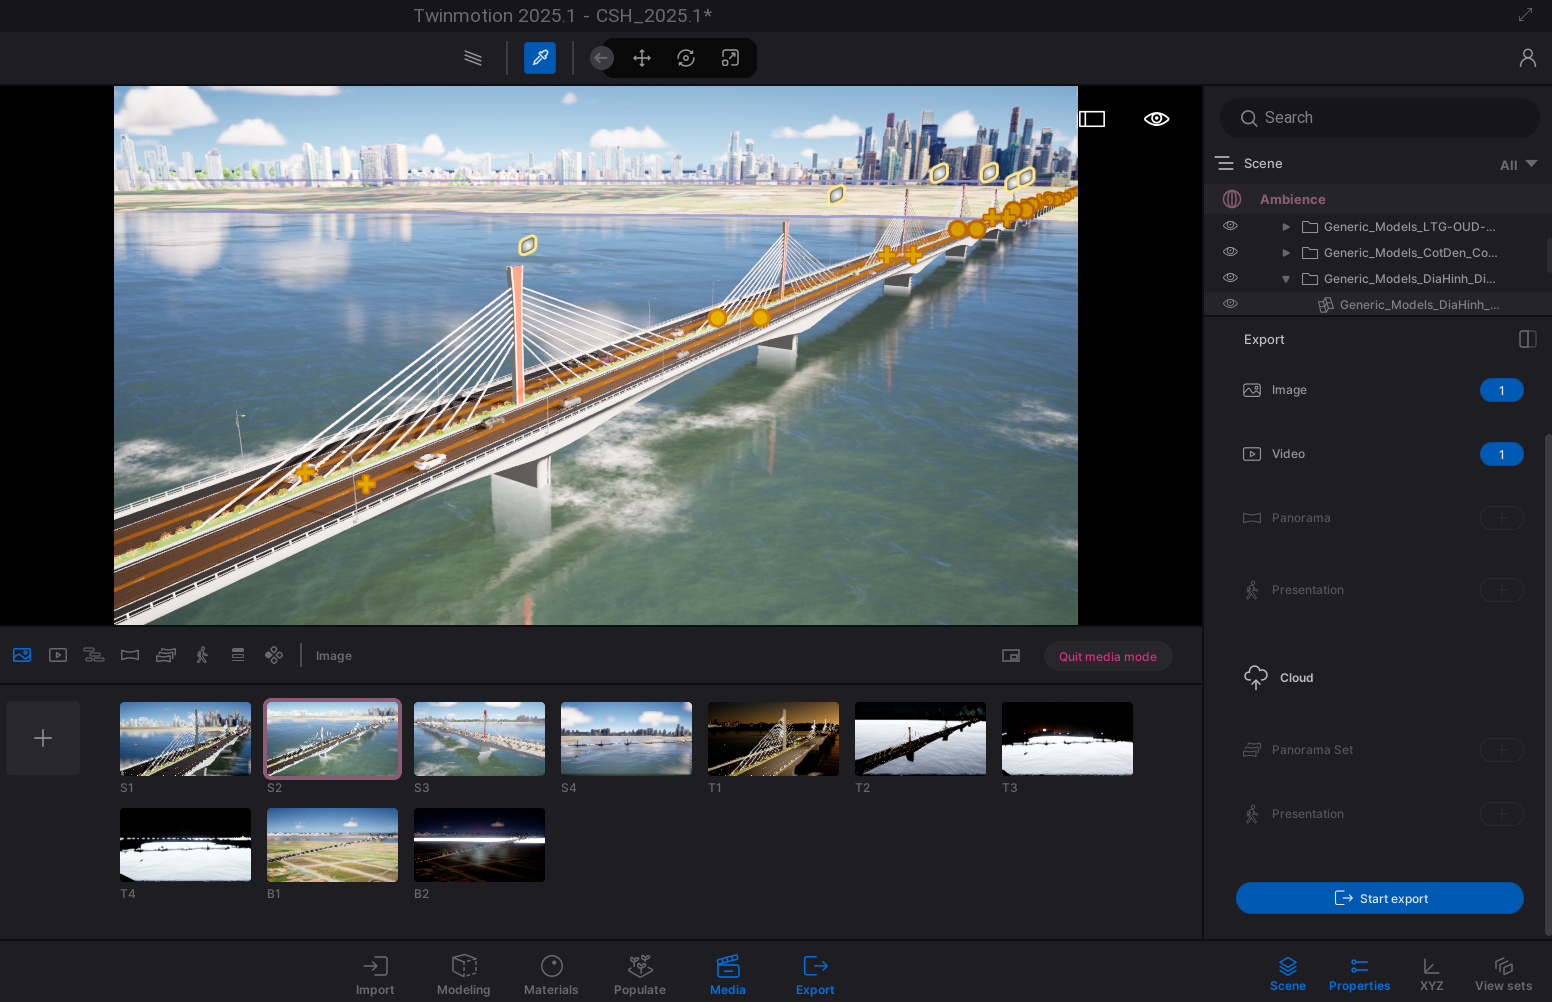Screen dimensions: 1552x1002
Task: Select image thumbnail B1
Action: click(333, 845)
